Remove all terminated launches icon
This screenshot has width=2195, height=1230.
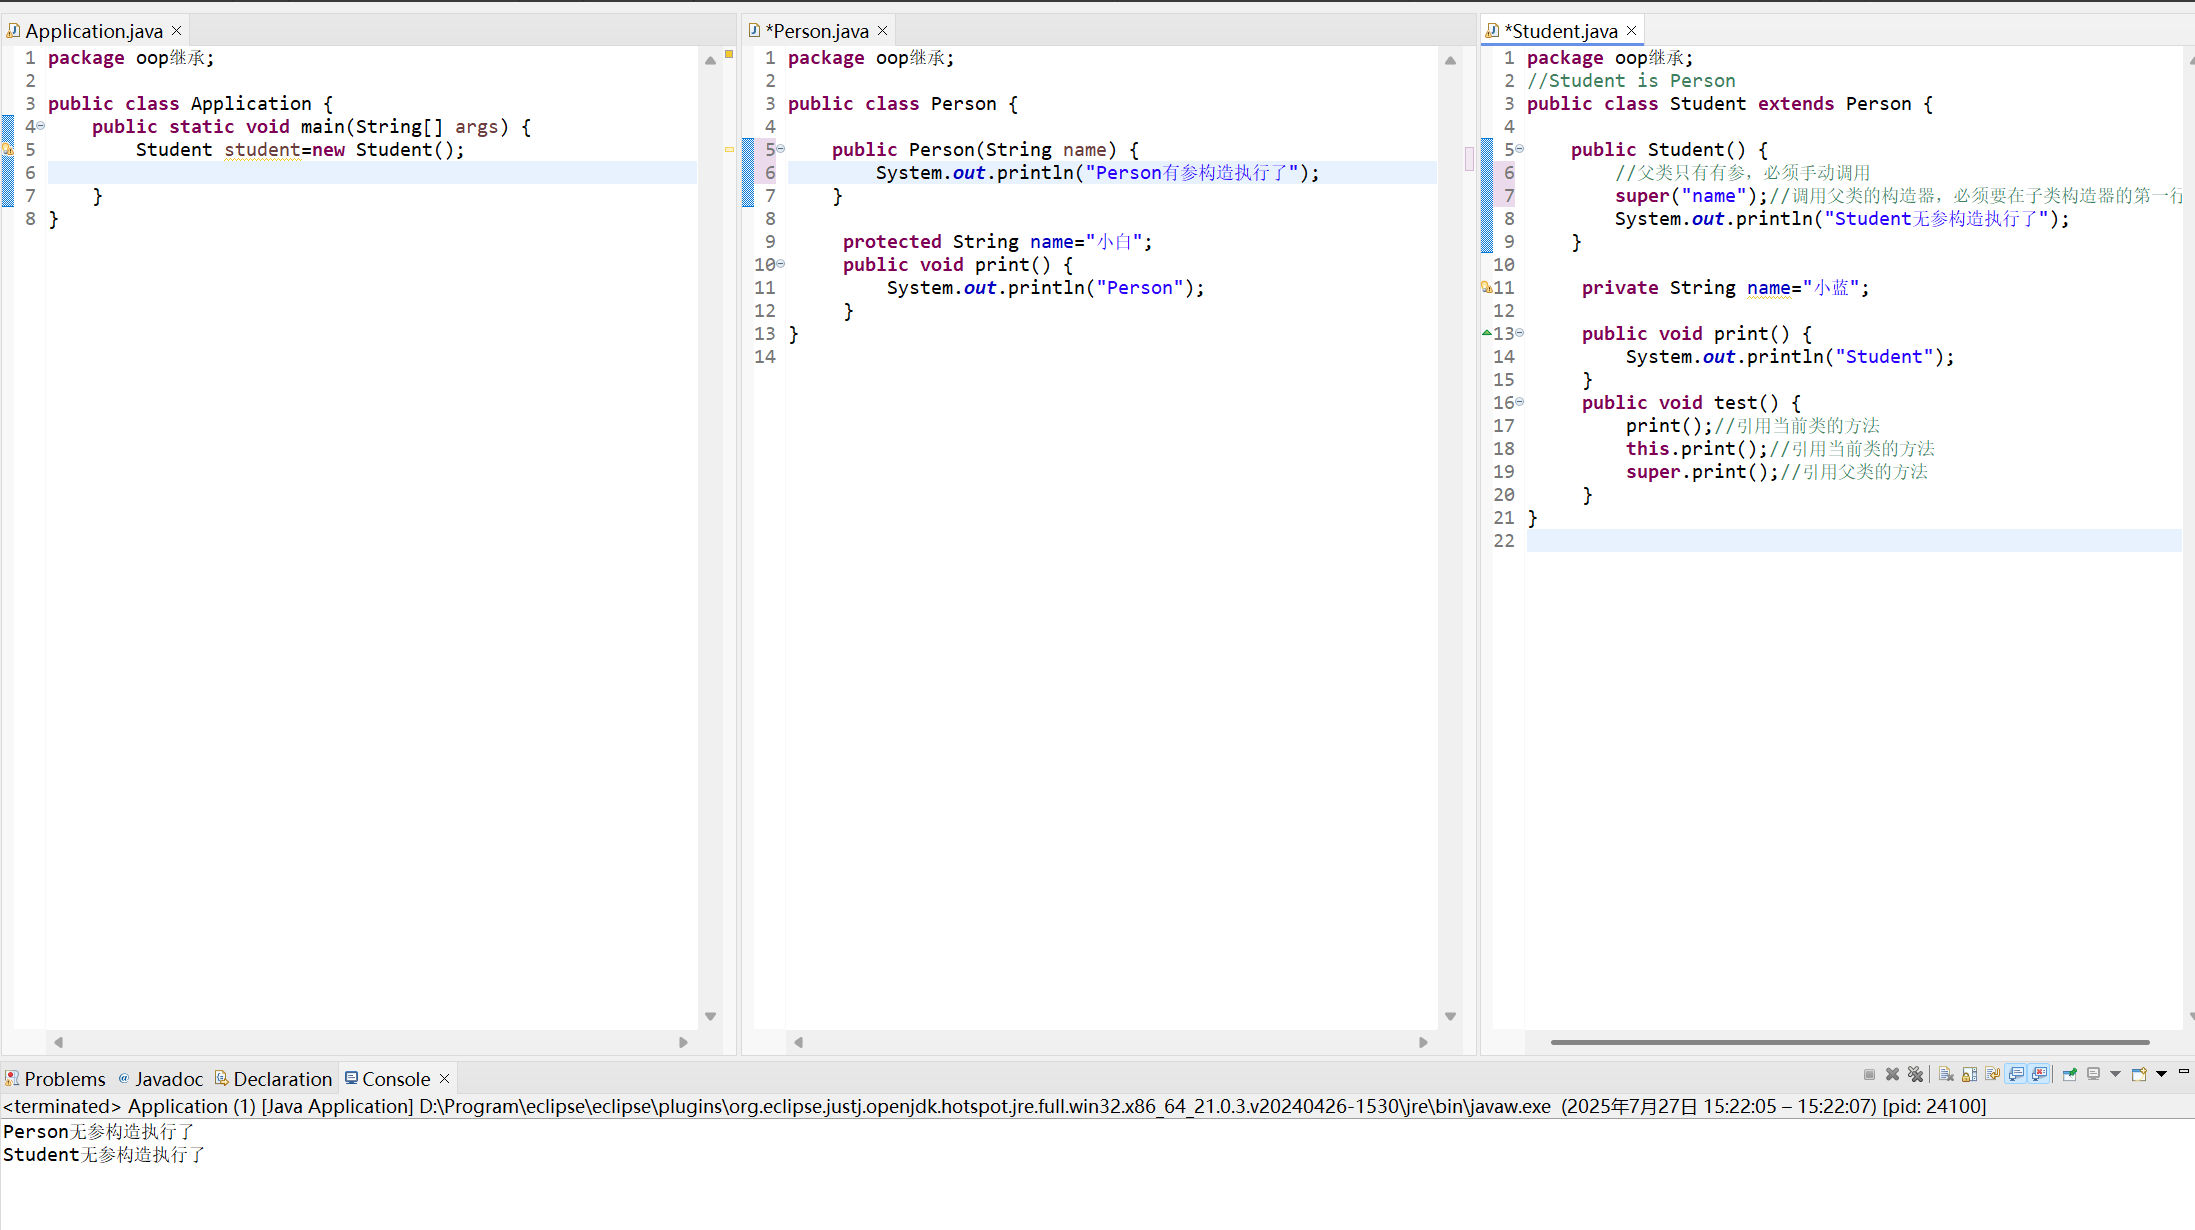pos(1915,1074)
